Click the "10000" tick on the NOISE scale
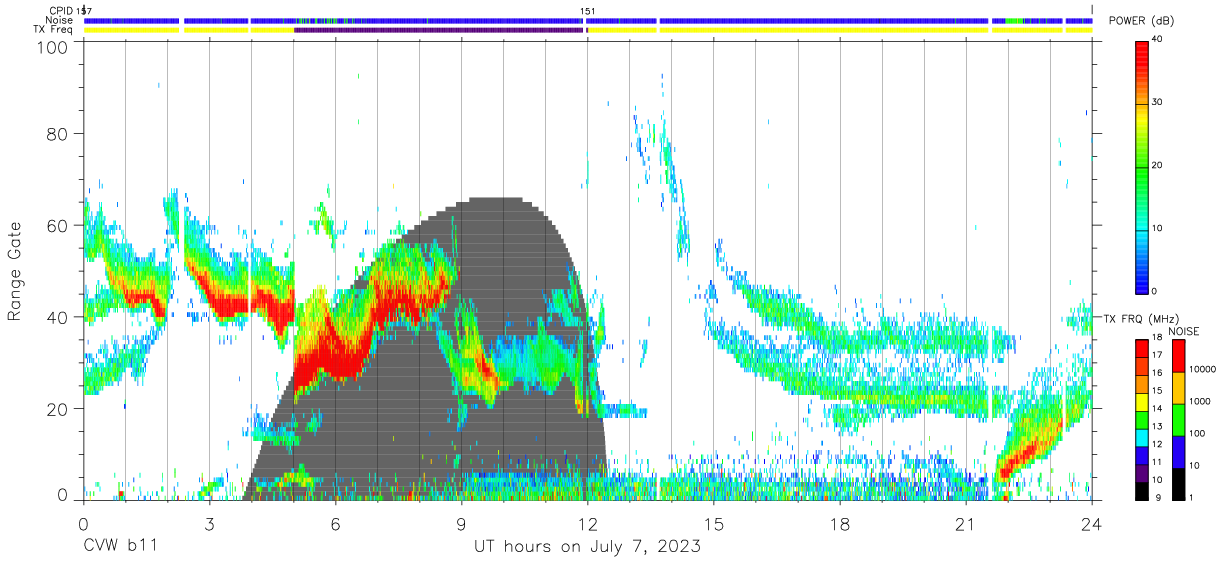Viewport: 1228px width, 567px height. coord(1201,371)
